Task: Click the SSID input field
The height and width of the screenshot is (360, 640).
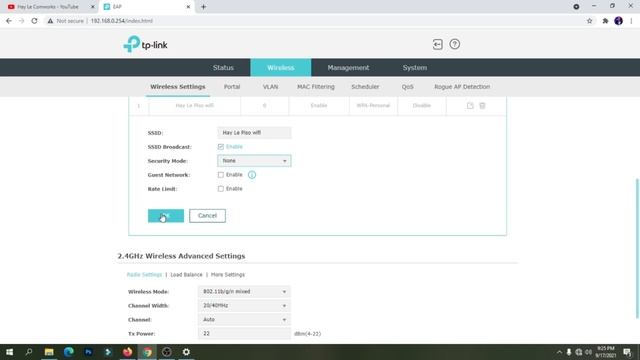Action: (x=254, y=133)
